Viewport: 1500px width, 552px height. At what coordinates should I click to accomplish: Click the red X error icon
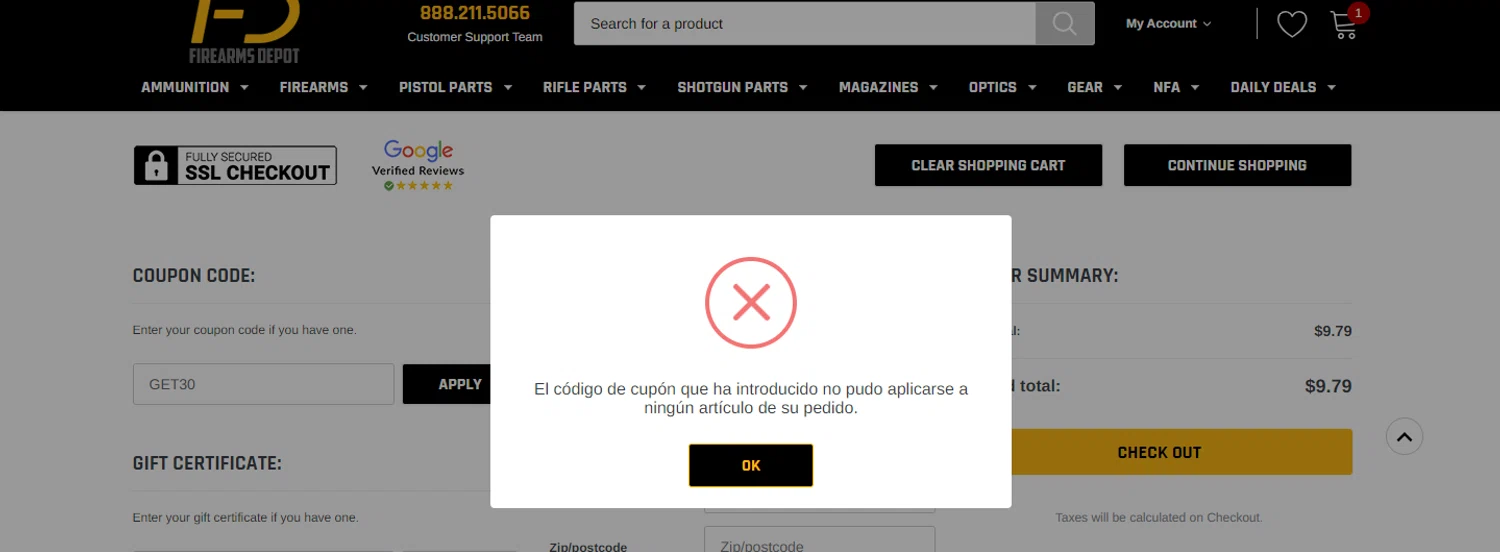pos(751,302)
